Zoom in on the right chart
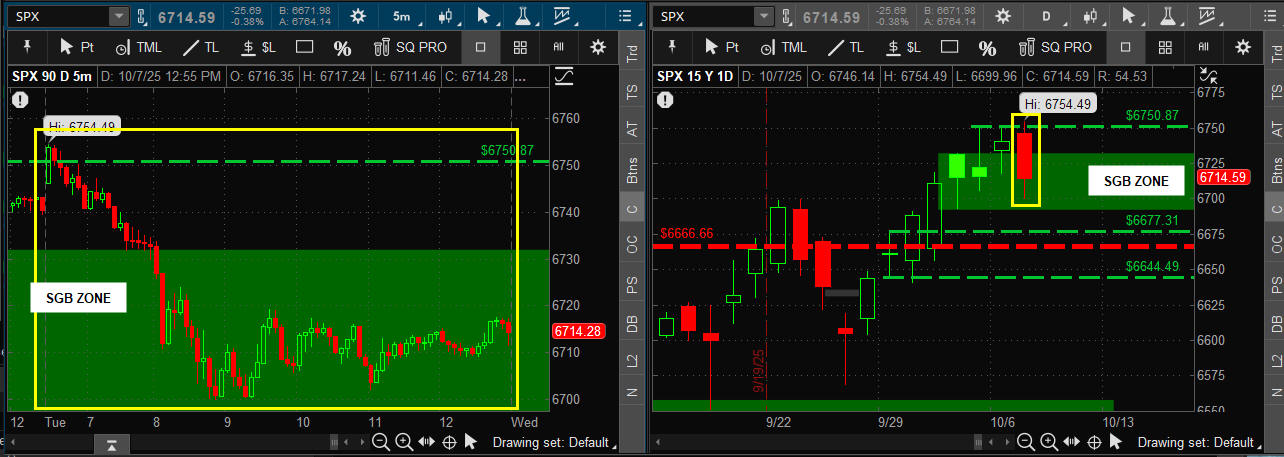Viewport: 1284px width, 457px height. pyautogui.click(x=1048, y=441)
